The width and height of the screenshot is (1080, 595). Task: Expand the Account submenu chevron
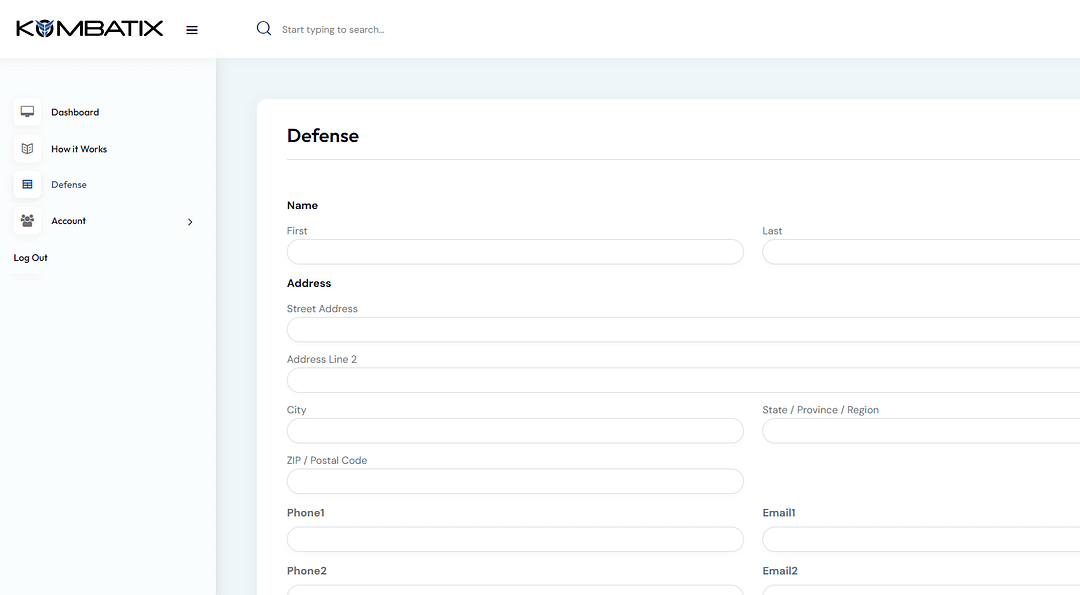(190, 221)
